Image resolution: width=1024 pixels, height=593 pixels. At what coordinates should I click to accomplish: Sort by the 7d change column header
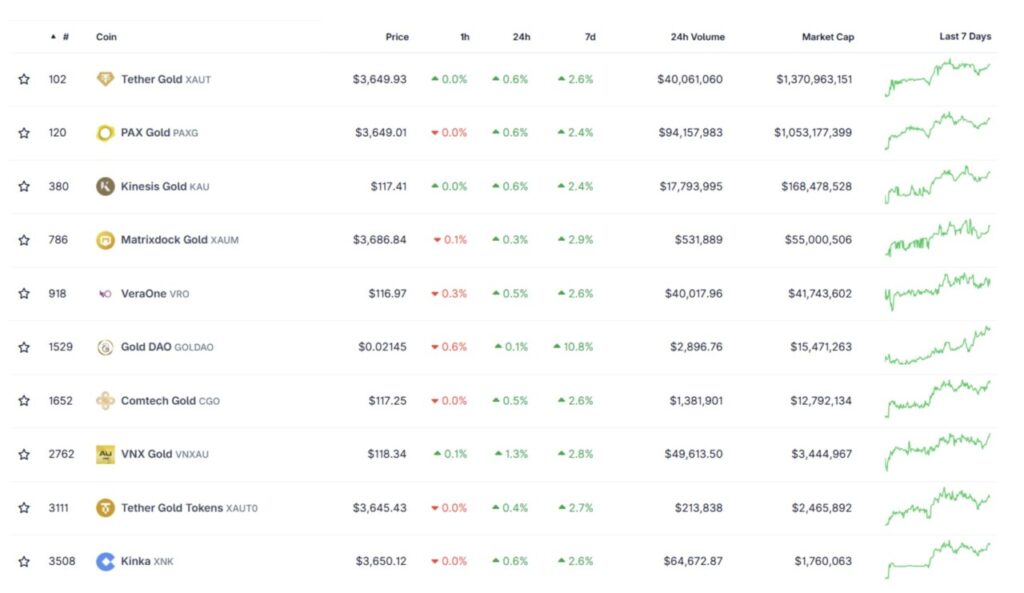pyautogui.click(x=590, y=37)
